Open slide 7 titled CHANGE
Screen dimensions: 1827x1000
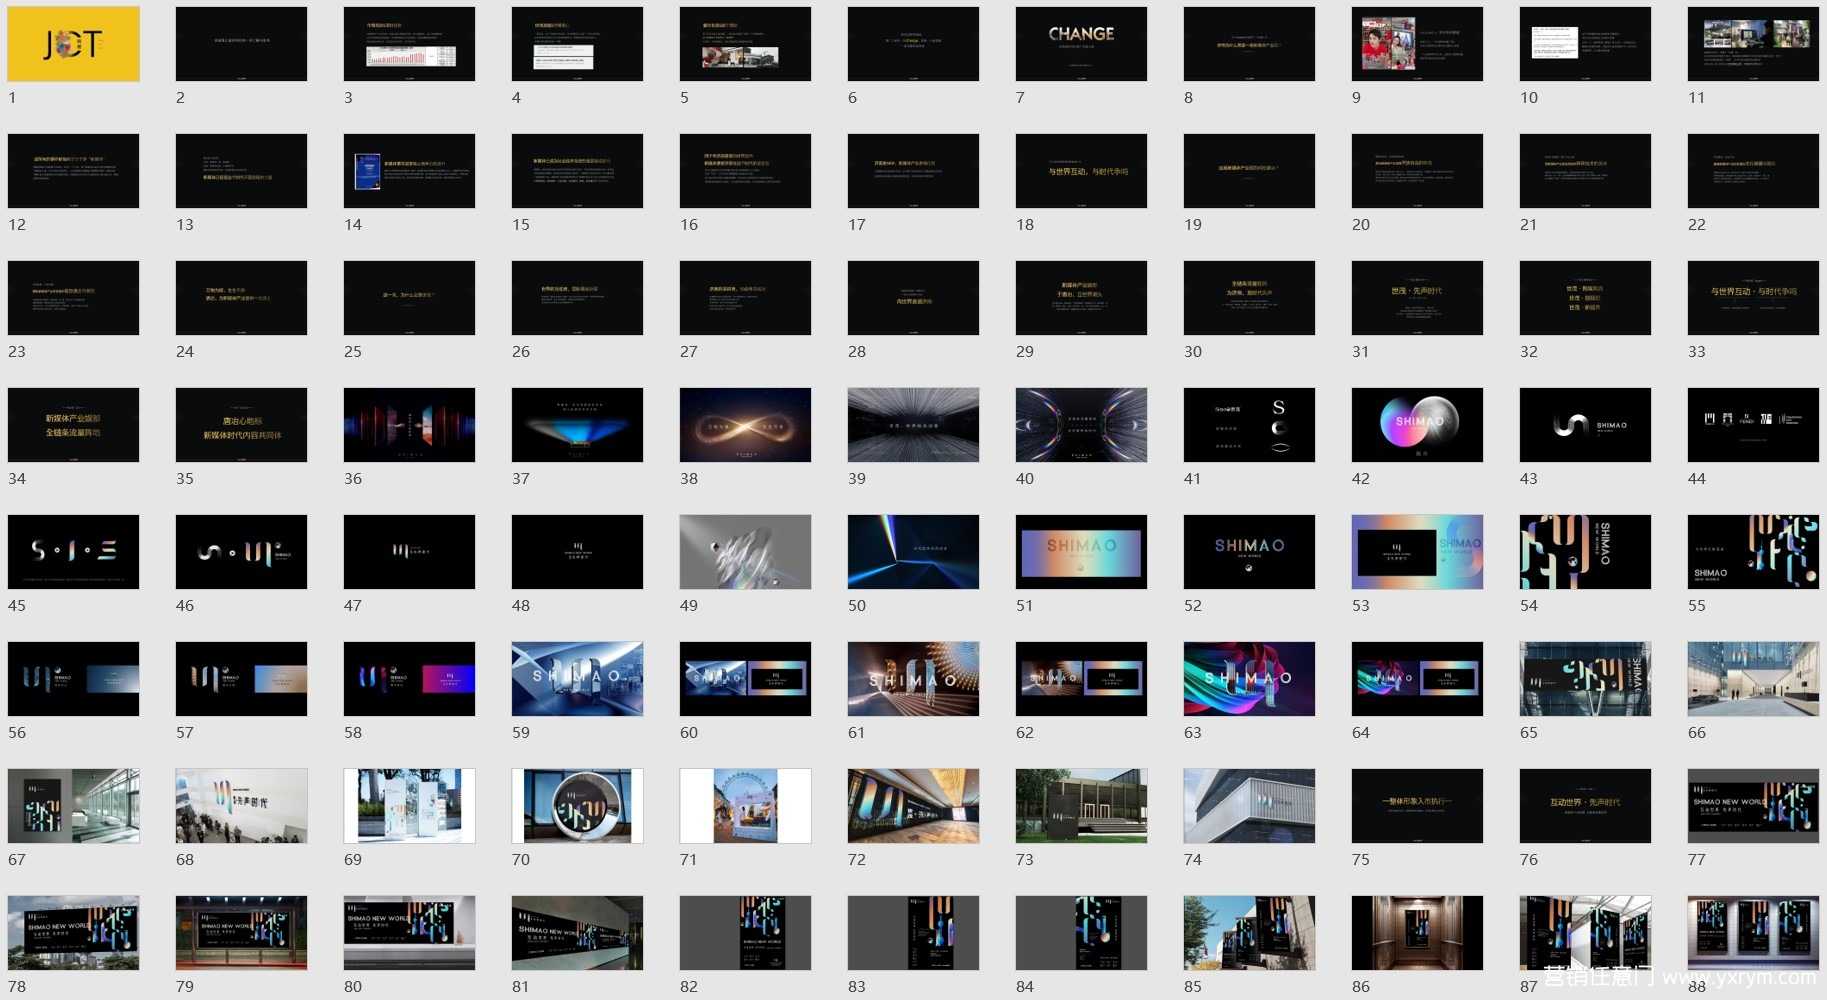(x=1081, y=44)
